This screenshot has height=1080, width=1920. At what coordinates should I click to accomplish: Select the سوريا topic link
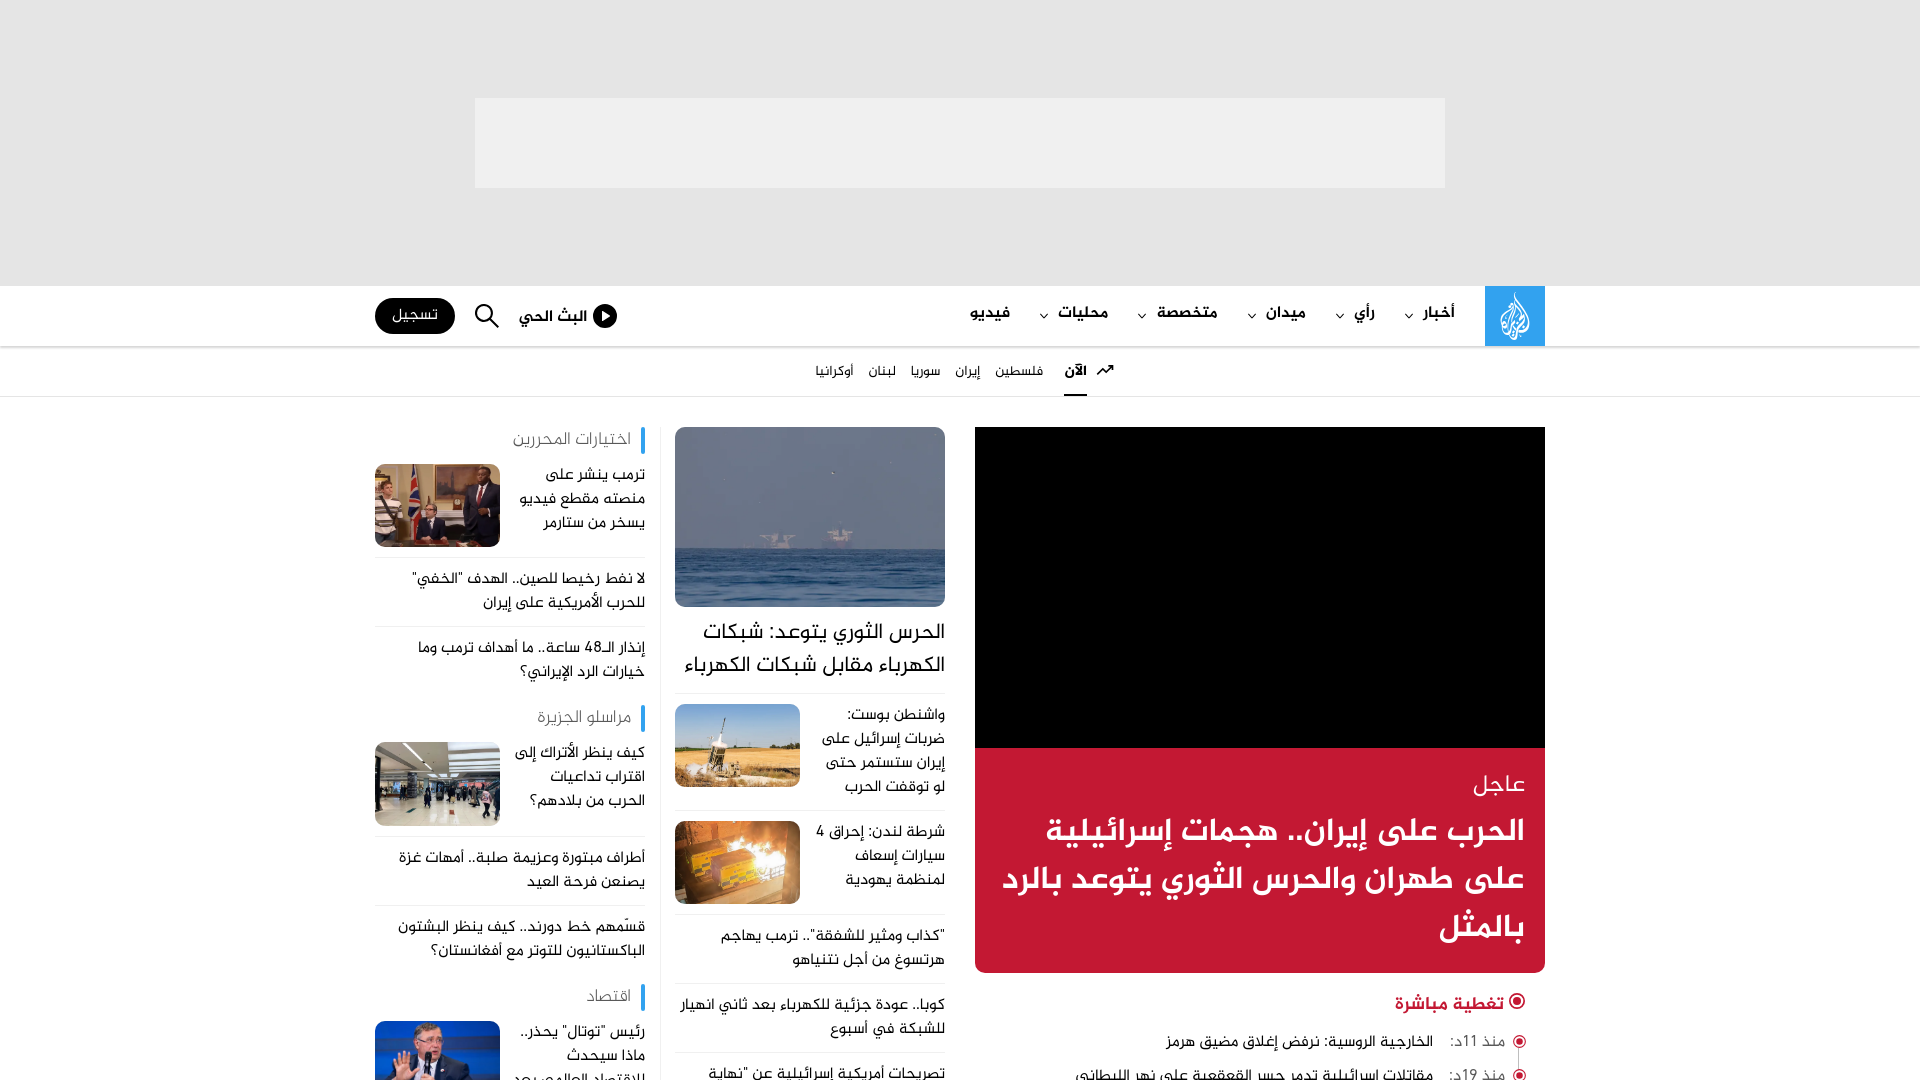click(x=926, y=372)
